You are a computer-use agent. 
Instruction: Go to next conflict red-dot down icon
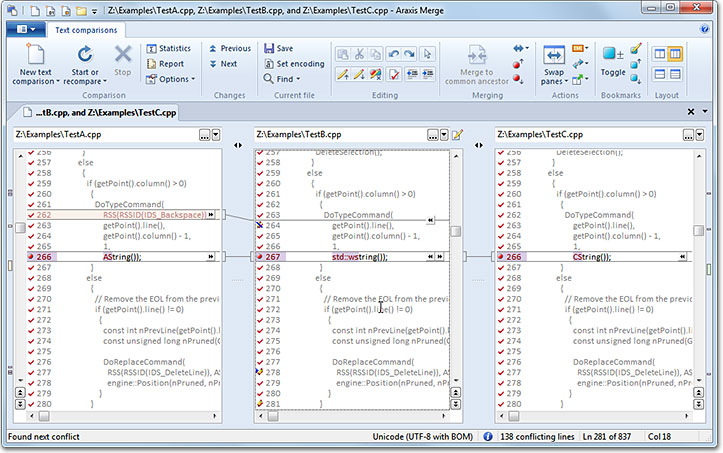[518, 79]
